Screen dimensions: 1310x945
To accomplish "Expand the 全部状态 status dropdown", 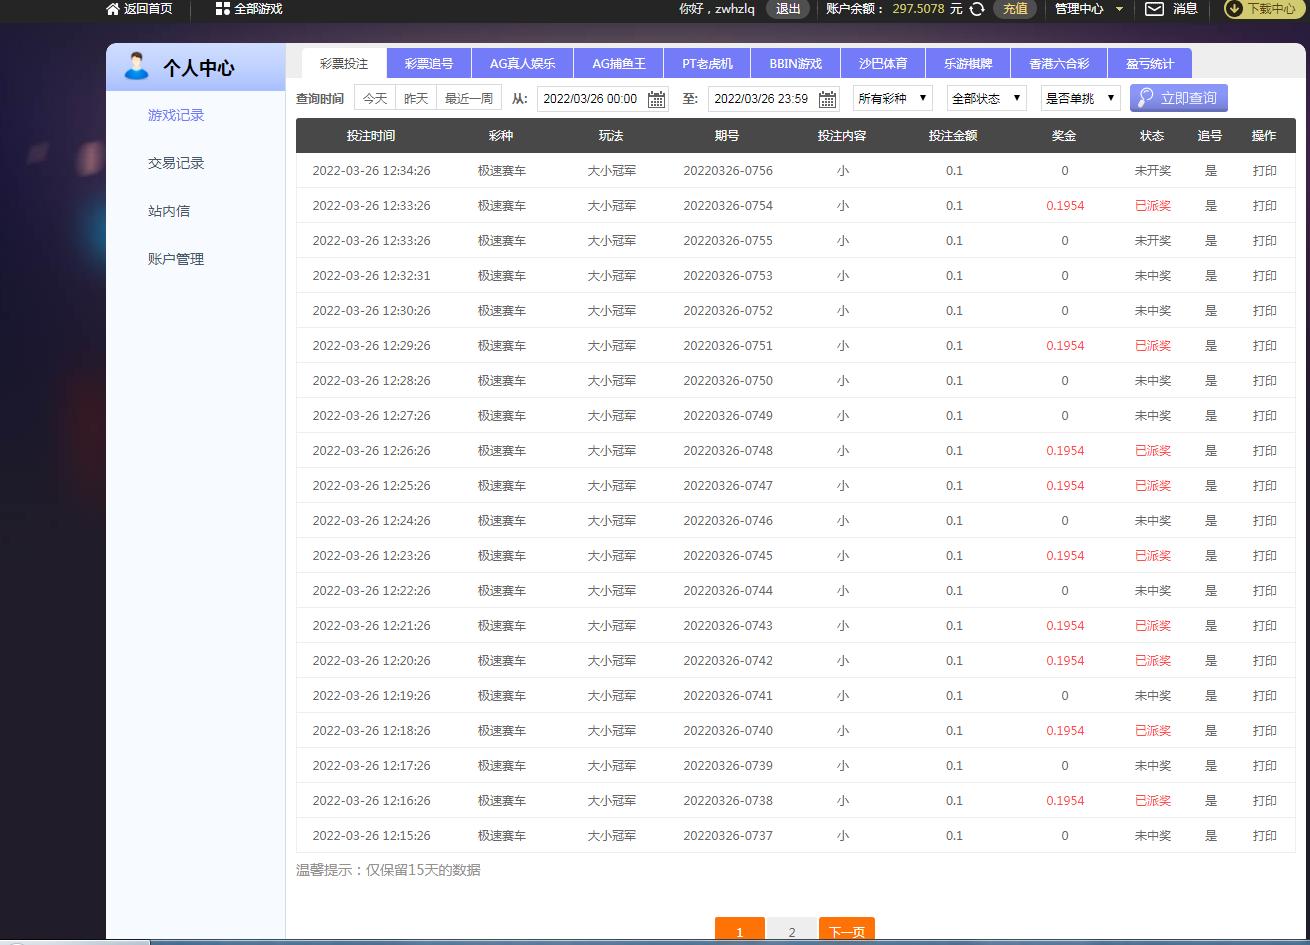I will (986, 98).
